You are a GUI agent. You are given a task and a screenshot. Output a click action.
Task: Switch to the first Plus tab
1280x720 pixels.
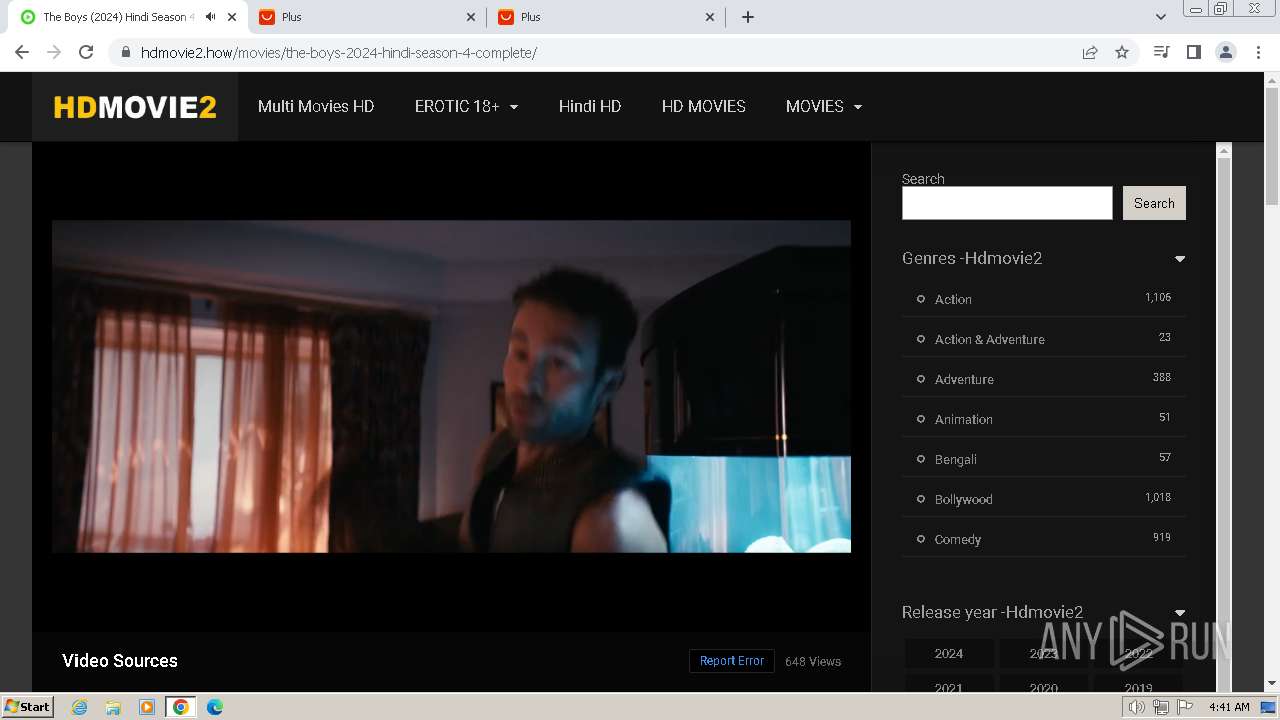tap(367, 17)
